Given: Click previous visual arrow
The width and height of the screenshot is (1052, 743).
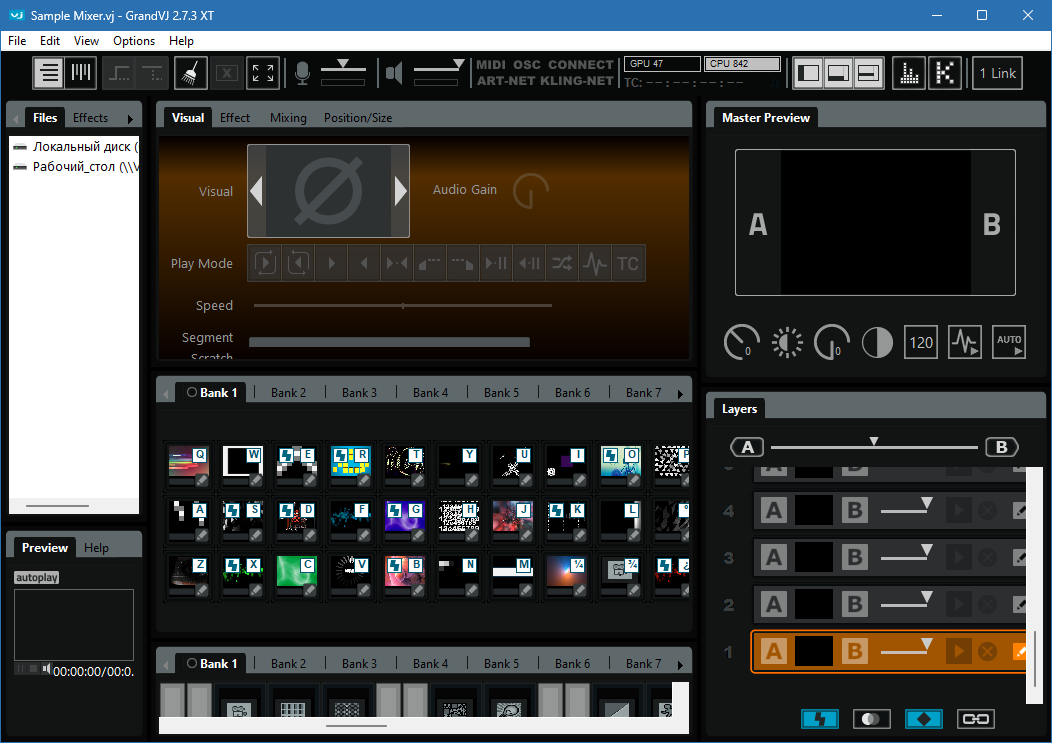Looking at the screenshot, I should pyautogui.click(x=256, y=191).
